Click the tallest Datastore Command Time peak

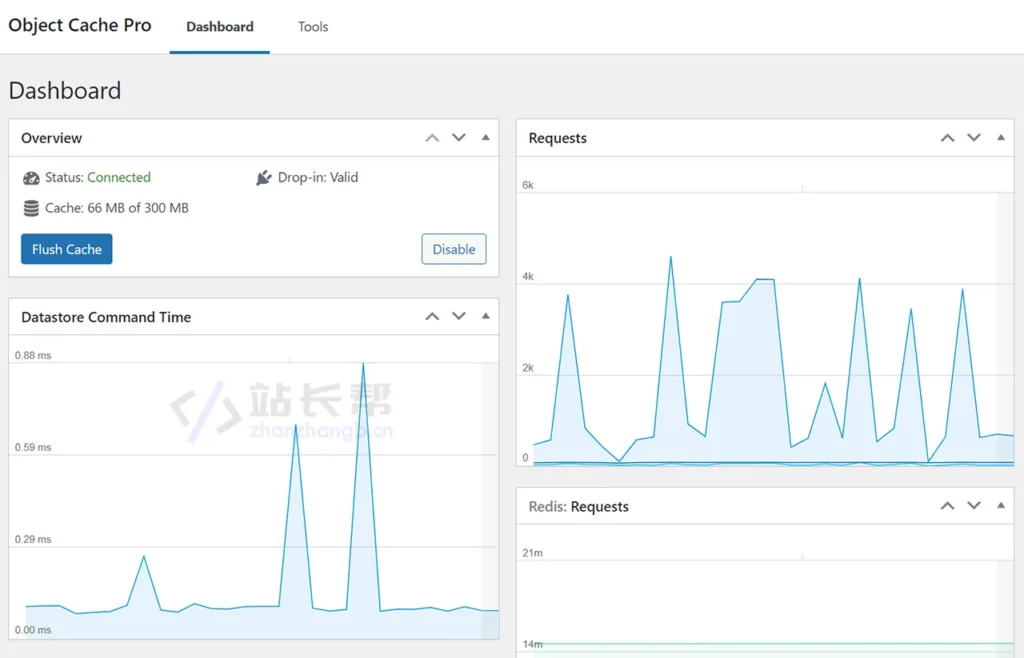[x=362, y=365]
